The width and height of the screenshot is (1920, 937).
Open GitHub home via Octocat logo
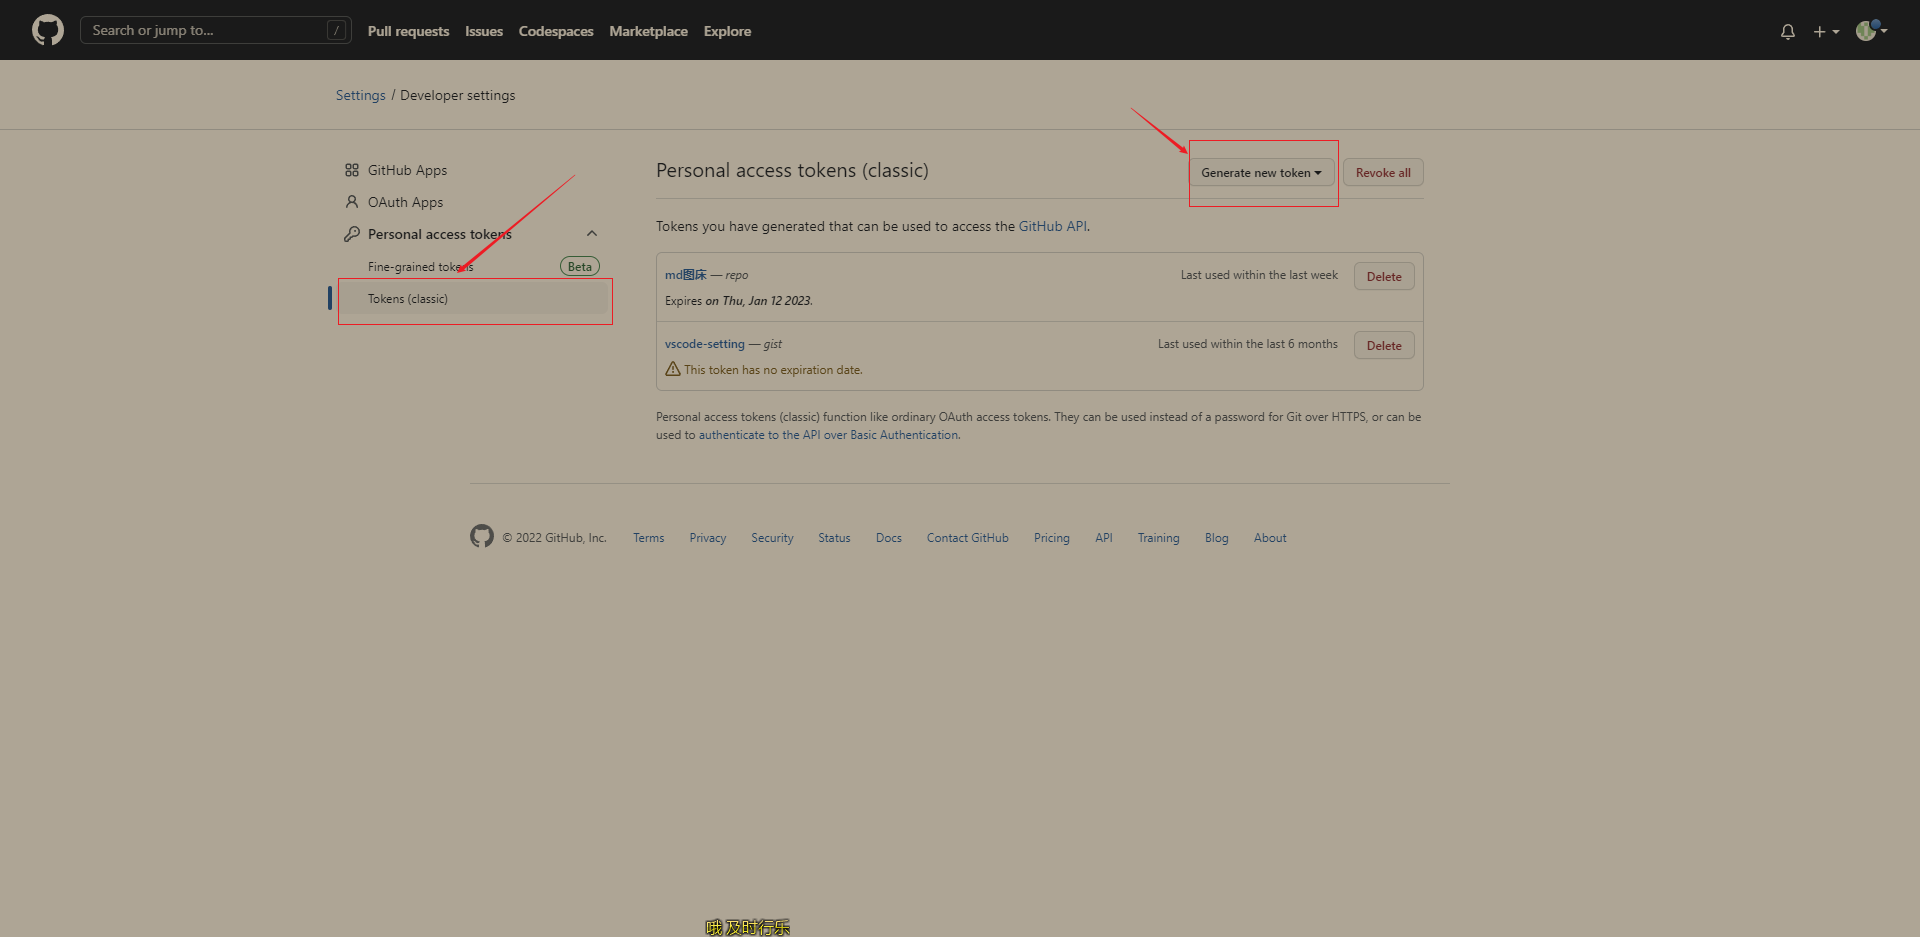point(48,30)
